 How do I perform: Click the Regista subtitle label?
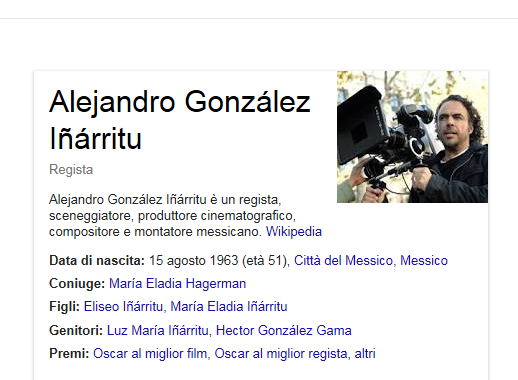tap(71, 170)
